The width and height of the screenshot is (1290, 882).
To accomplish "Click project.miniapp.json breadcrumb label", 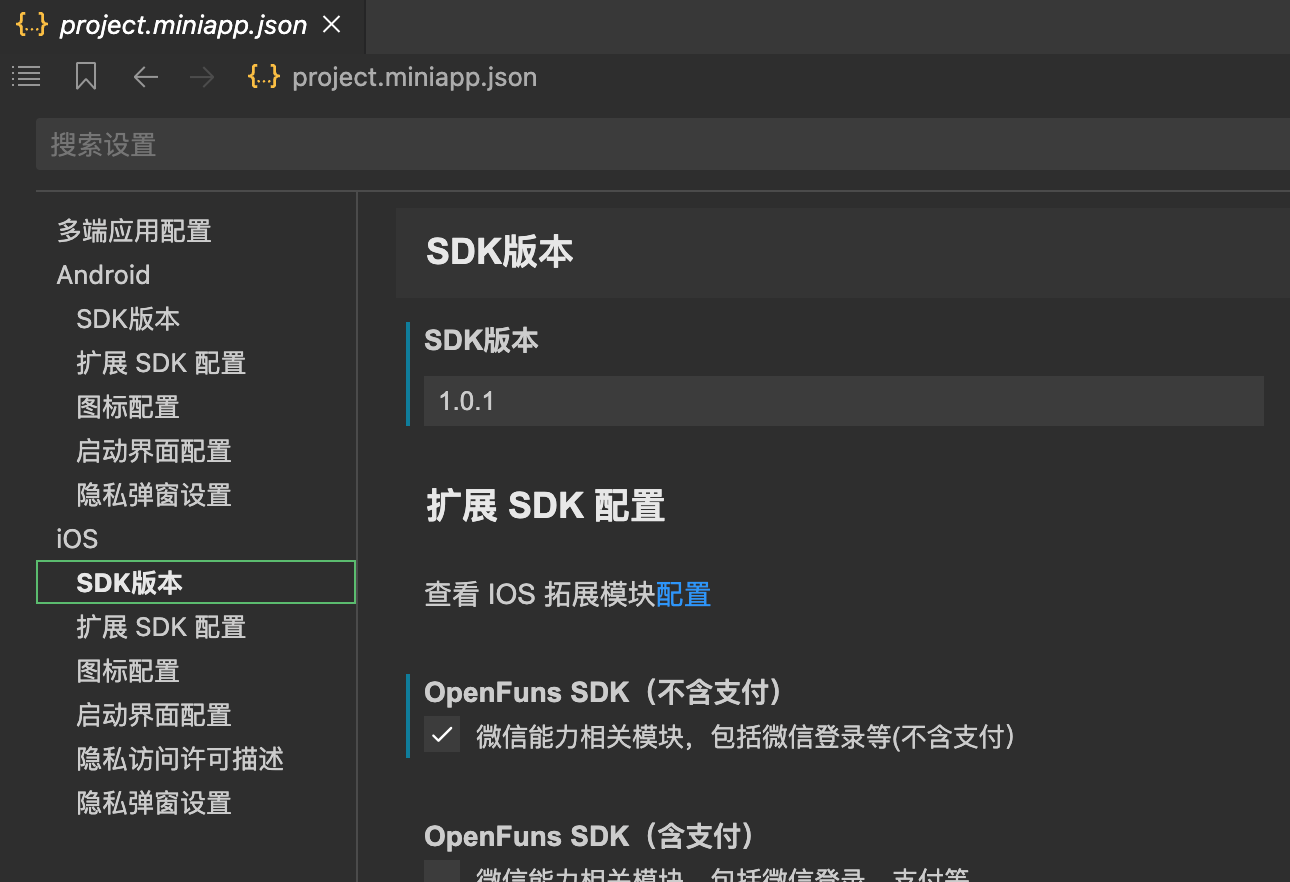I will pyautogui.click(x=414, y=77).
